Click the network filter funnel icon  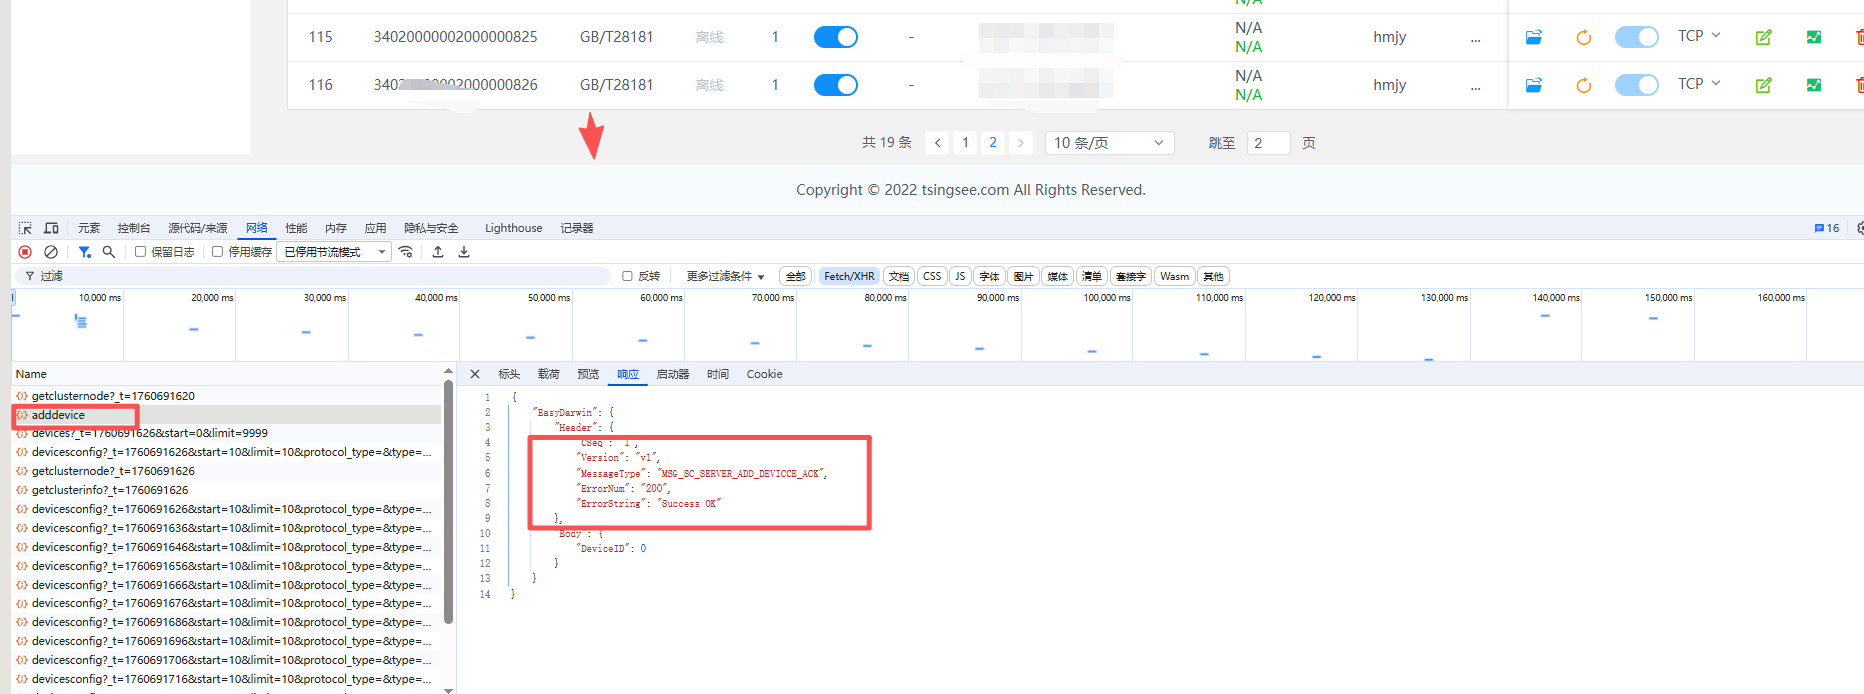[x=85, y=252]
